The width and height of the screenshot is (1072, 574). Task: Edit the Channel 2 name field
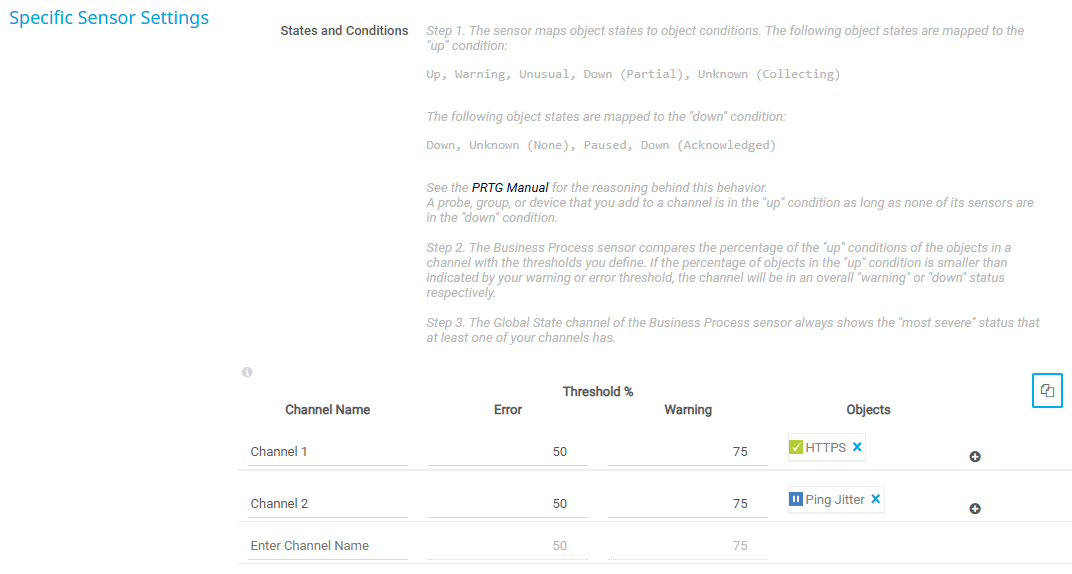(327, 504)
